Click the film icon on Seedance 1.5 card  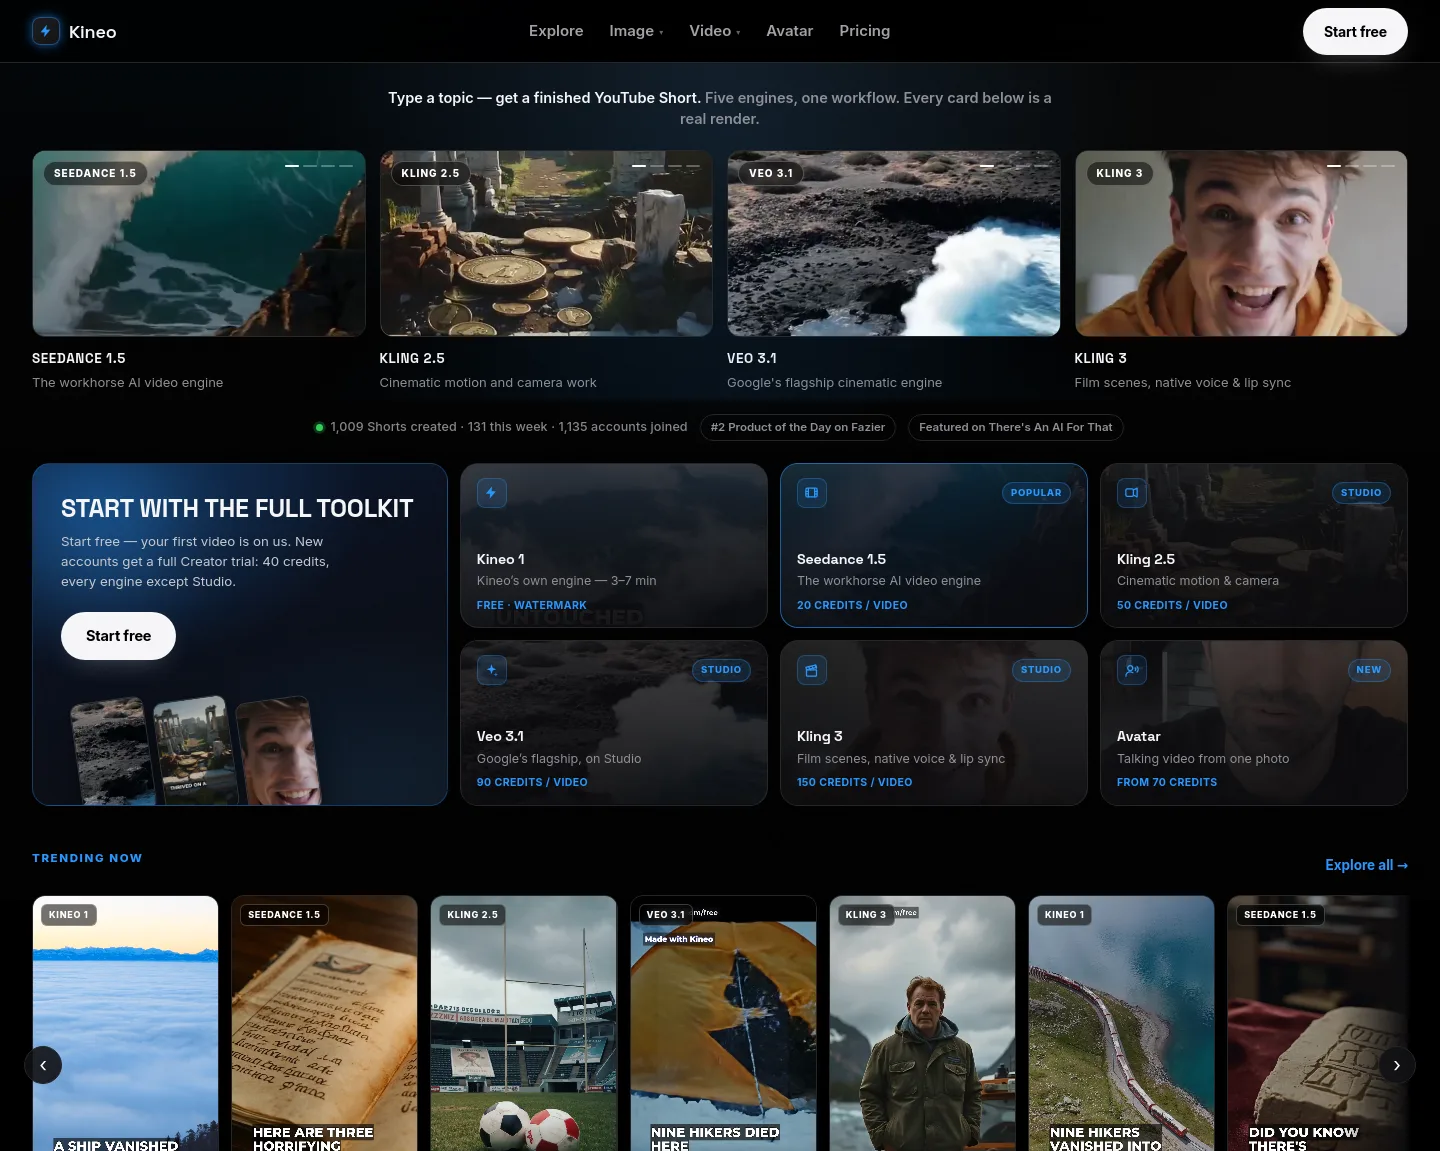point(812,493)
